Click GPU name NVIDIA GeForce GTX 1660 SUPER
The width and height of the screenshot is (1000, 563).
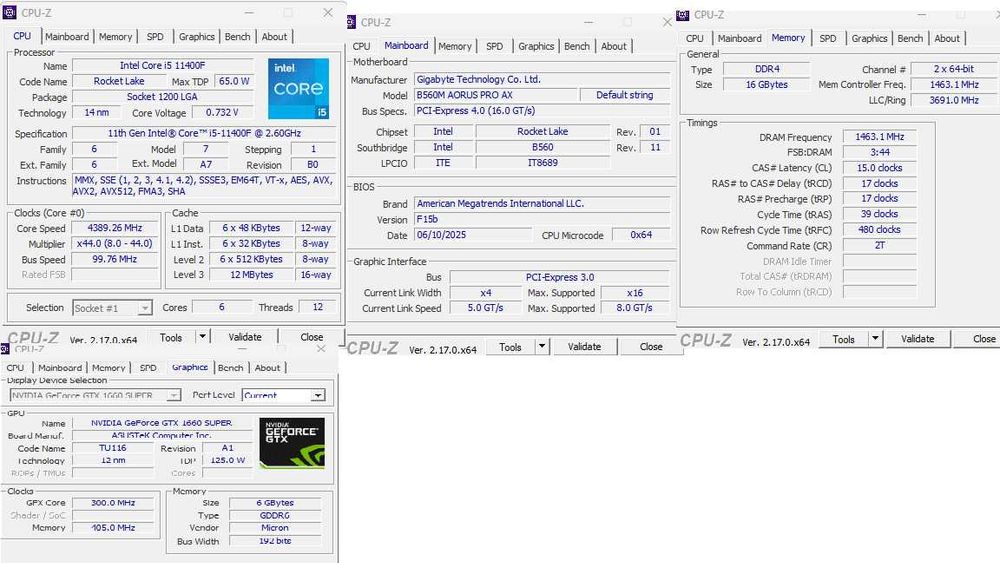point(161,423)
